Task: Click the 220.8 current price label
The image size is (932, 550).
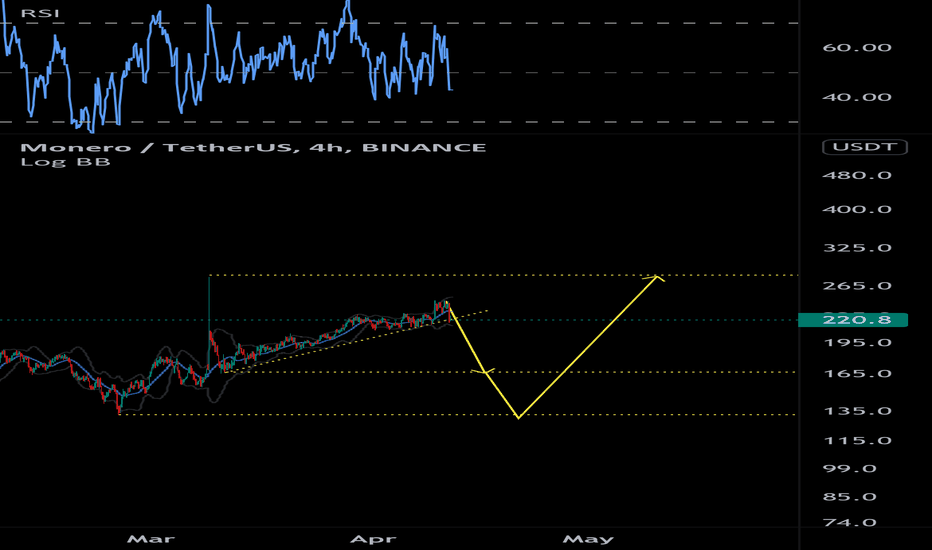Action: click(x=853, y=320)
